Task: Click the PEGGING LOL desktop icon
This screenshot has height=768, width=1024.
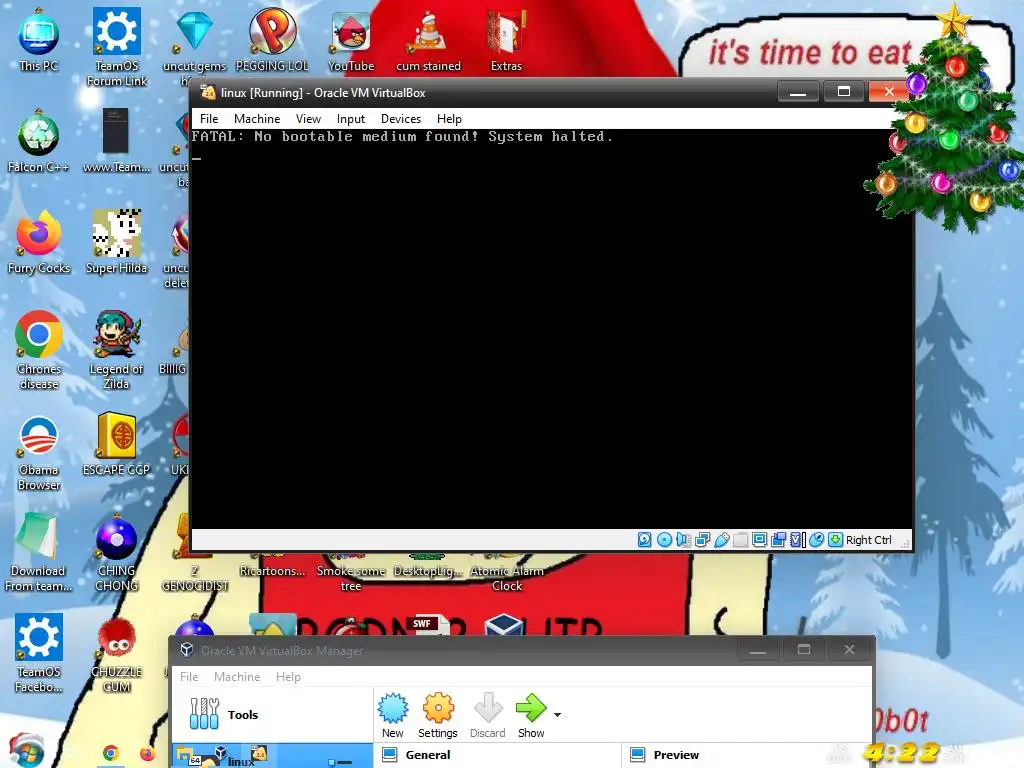Action: click(272, 40)
